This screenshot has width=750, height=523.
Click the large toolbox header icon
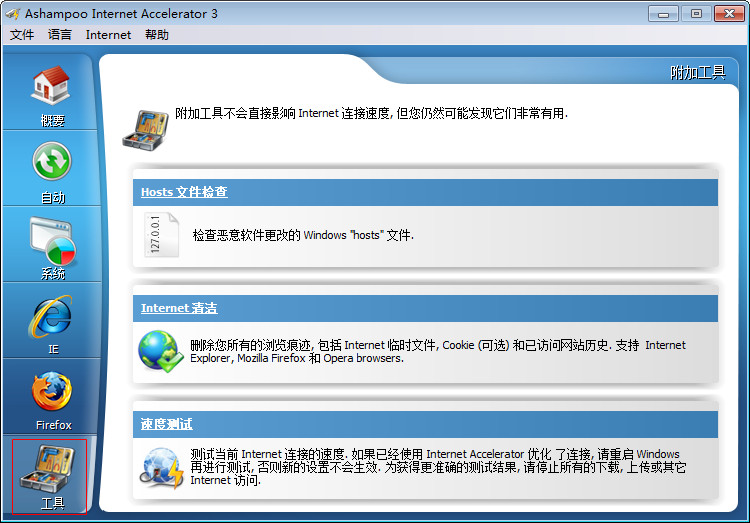(145, 130)
